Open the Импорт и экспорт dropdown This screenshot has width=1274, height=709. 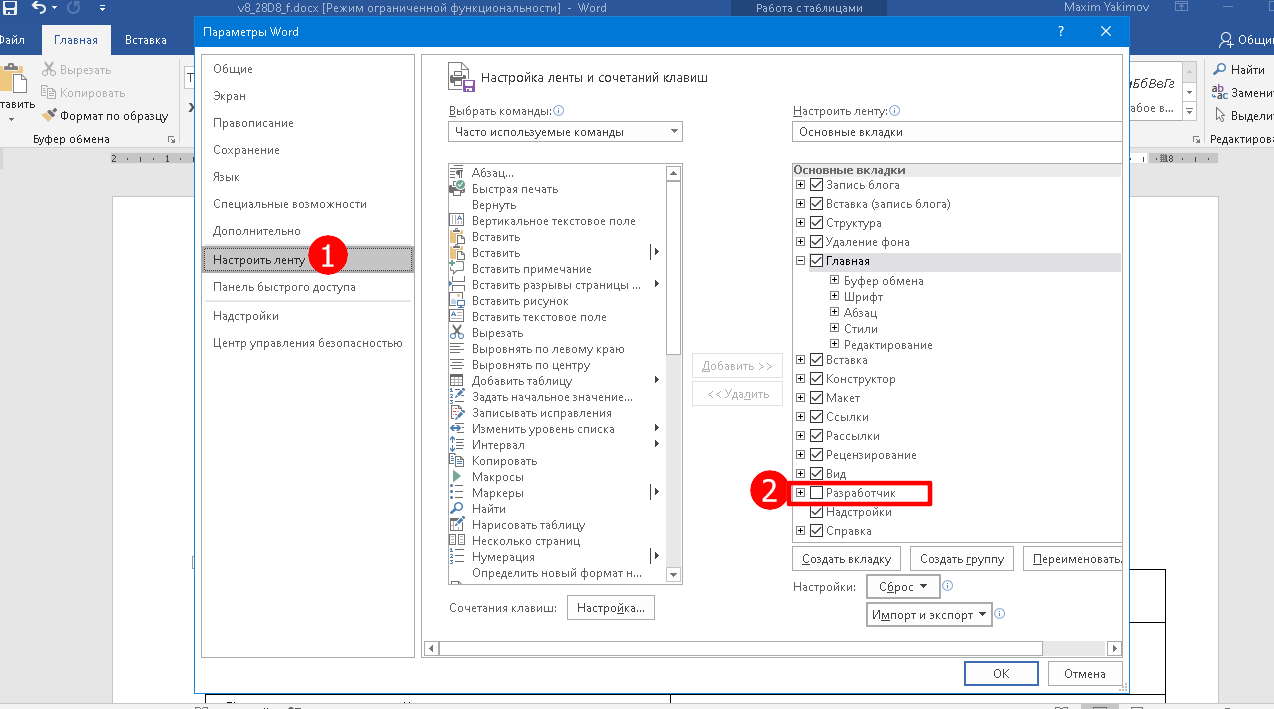(929, 615)
